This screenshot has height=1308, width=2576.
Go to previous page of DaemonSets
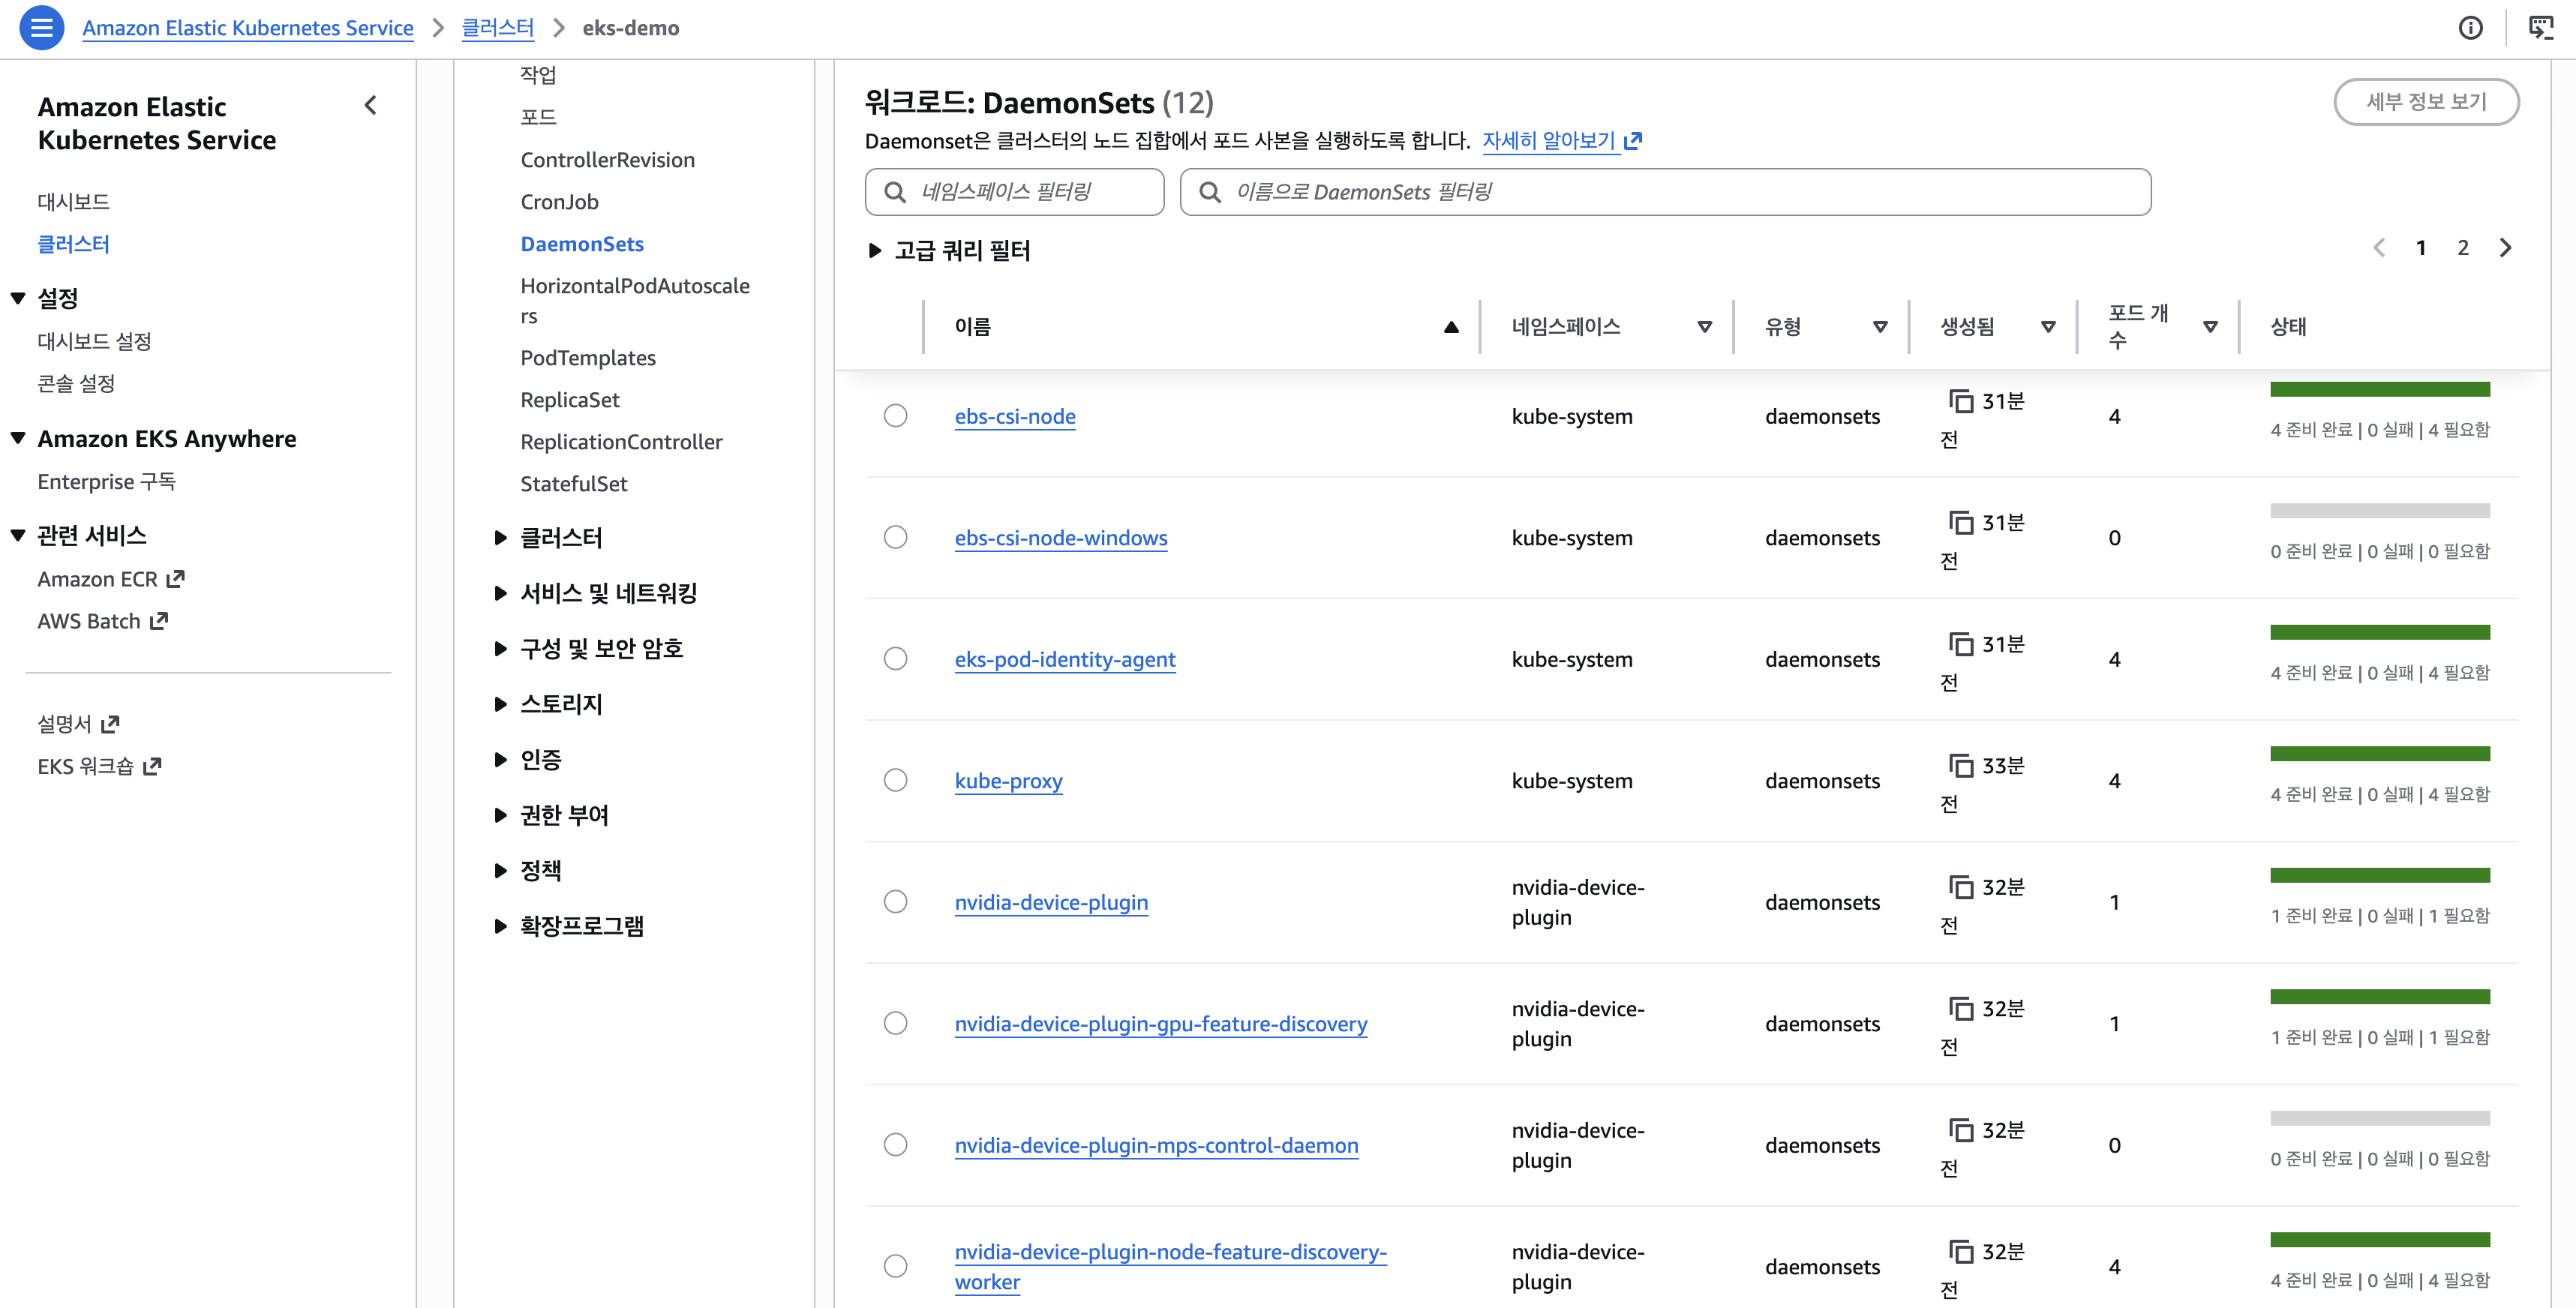click(x=2379, y=248)
